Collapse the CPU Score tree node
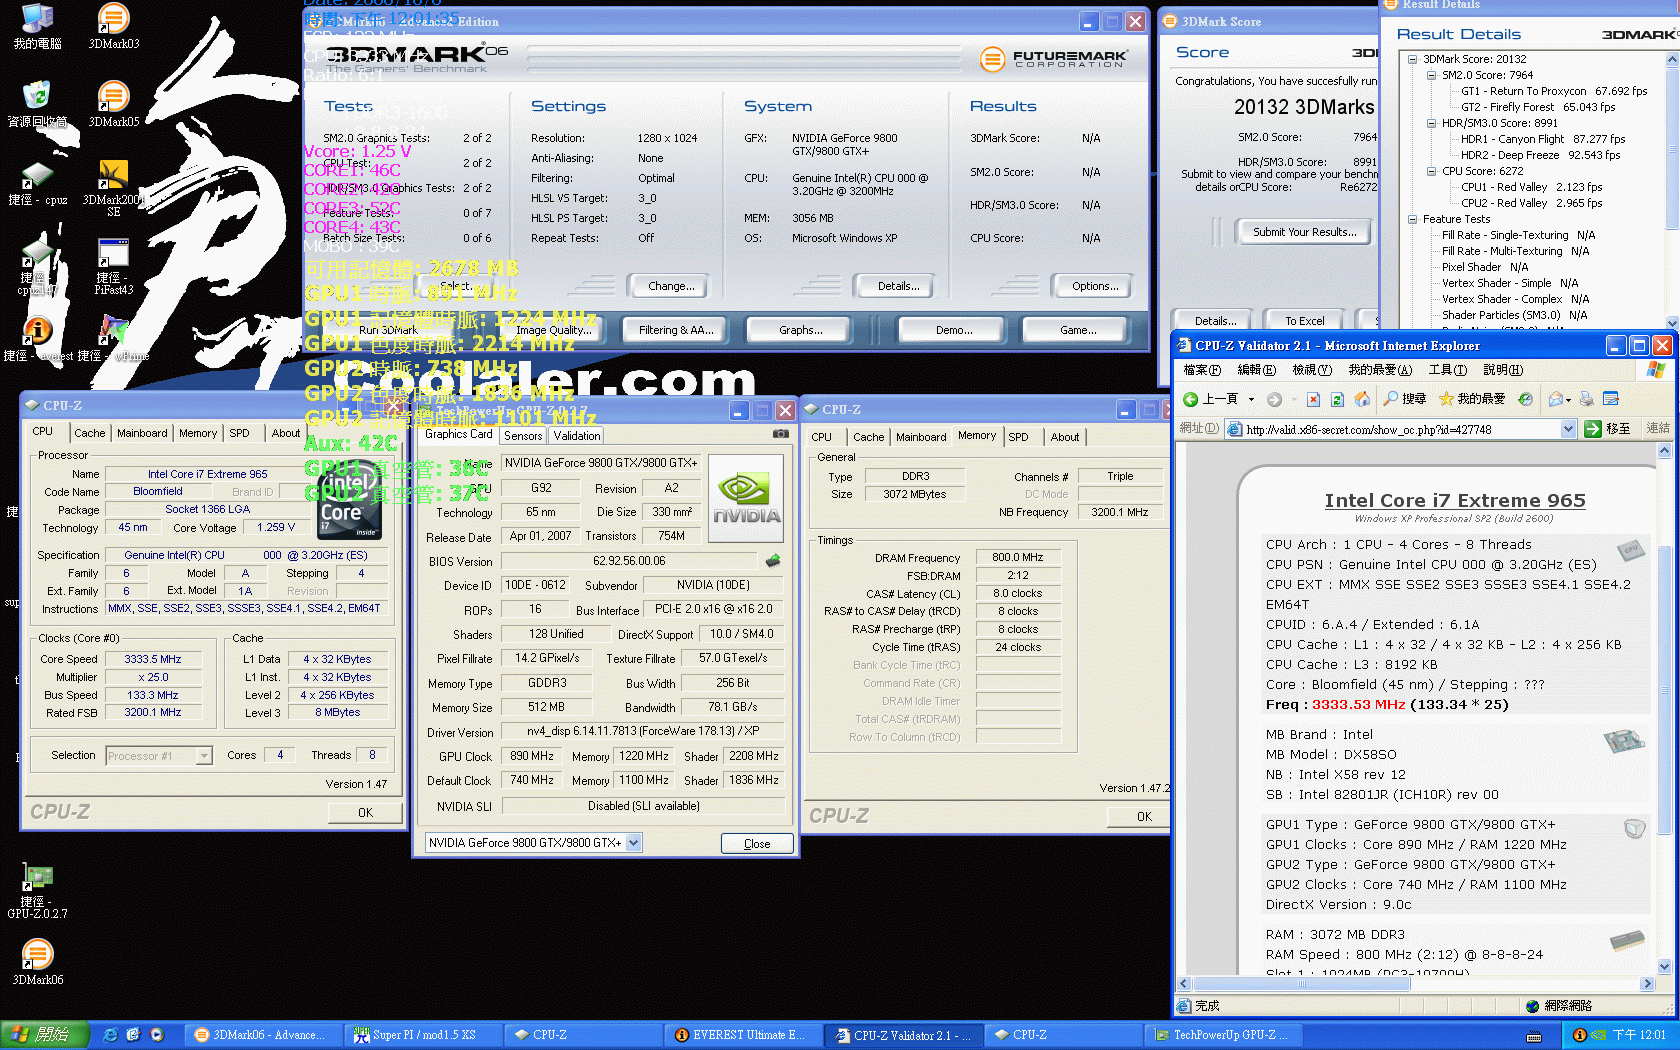Screen dimensions: 1680x1050 click(x=1432, y=171)
